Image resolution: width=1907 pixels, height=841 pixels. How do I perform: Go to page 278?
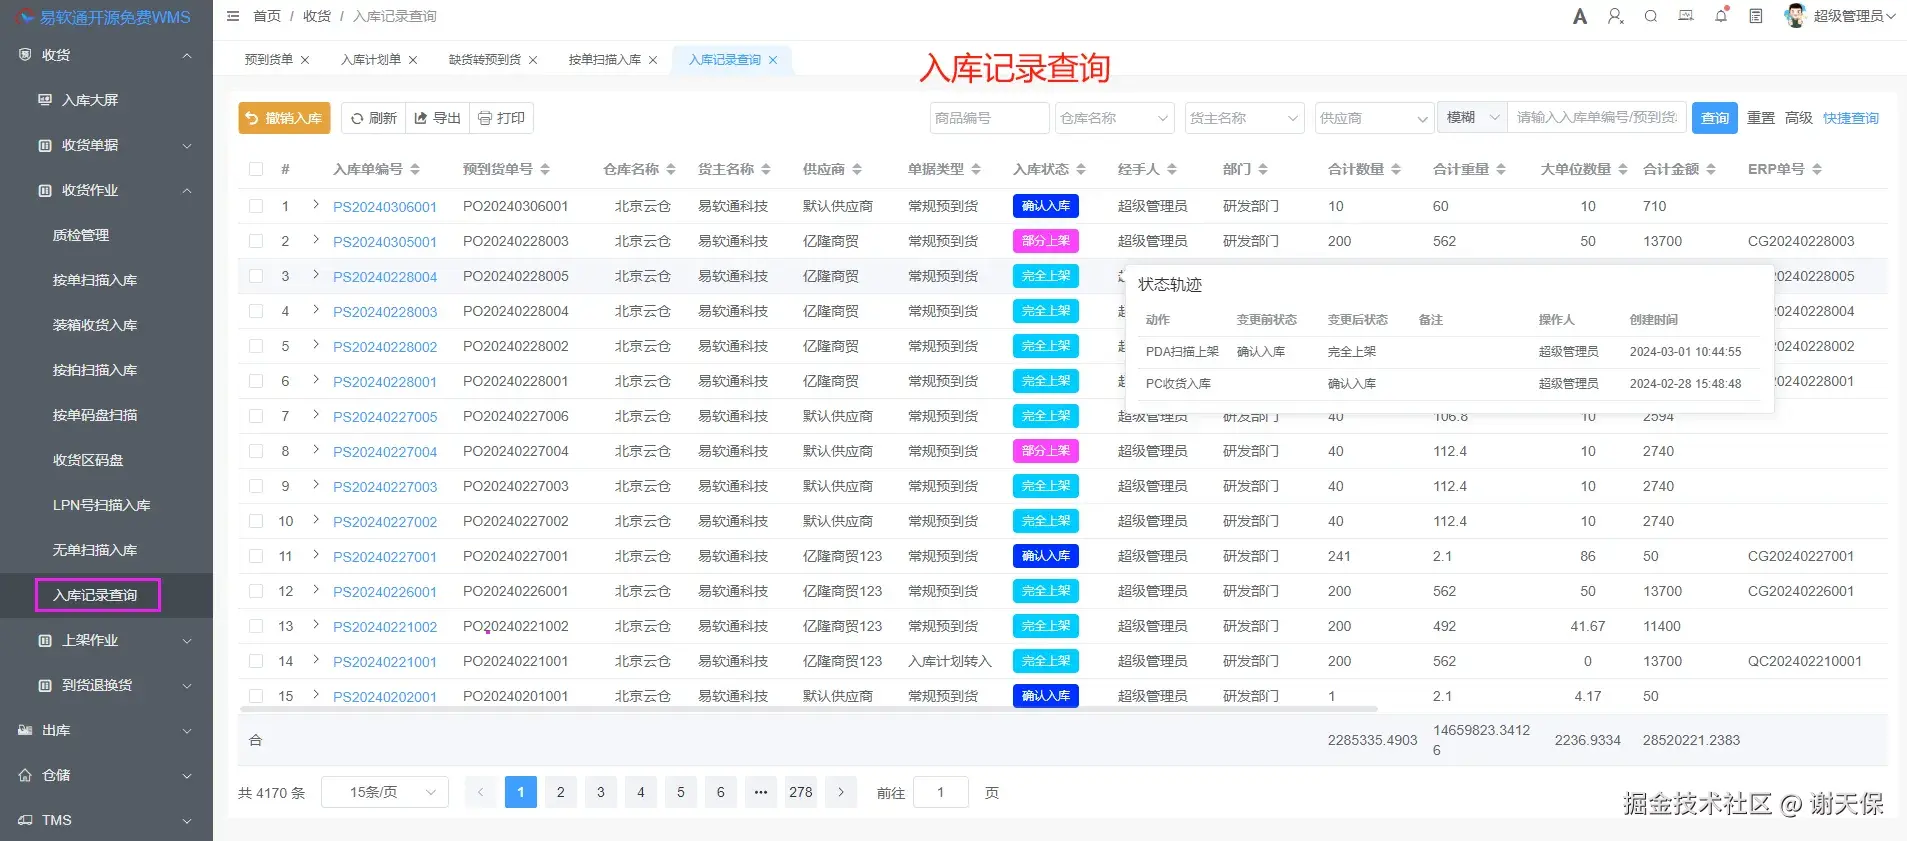tap(801, 792)
